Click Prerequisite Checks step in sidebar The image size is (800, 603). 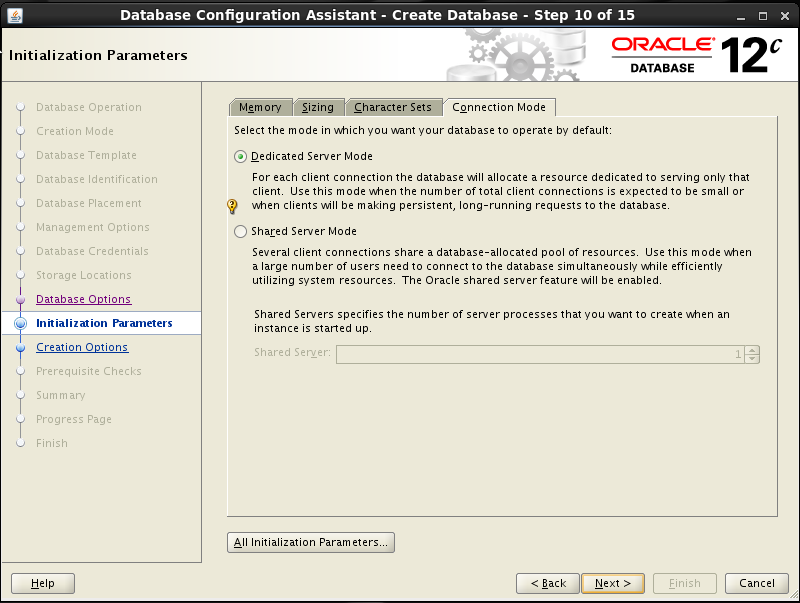89,371
